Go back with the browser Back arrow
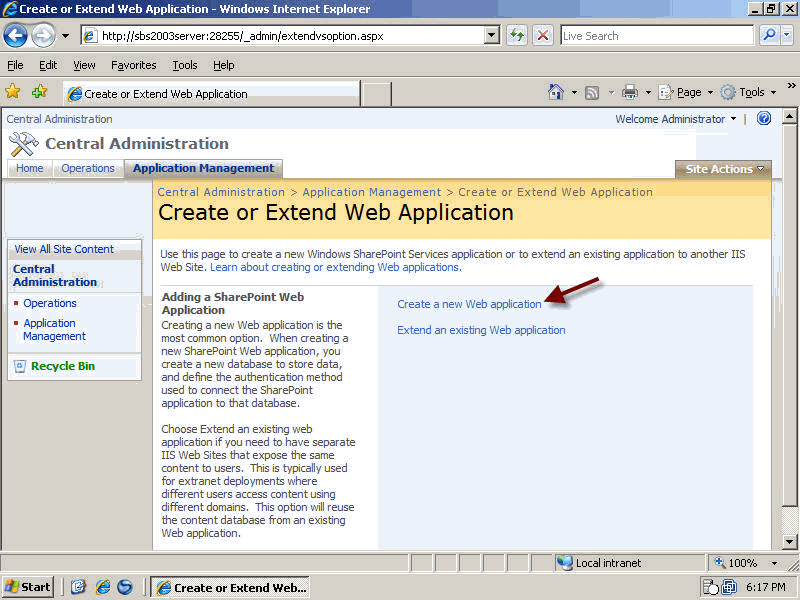 pos(15,36)
